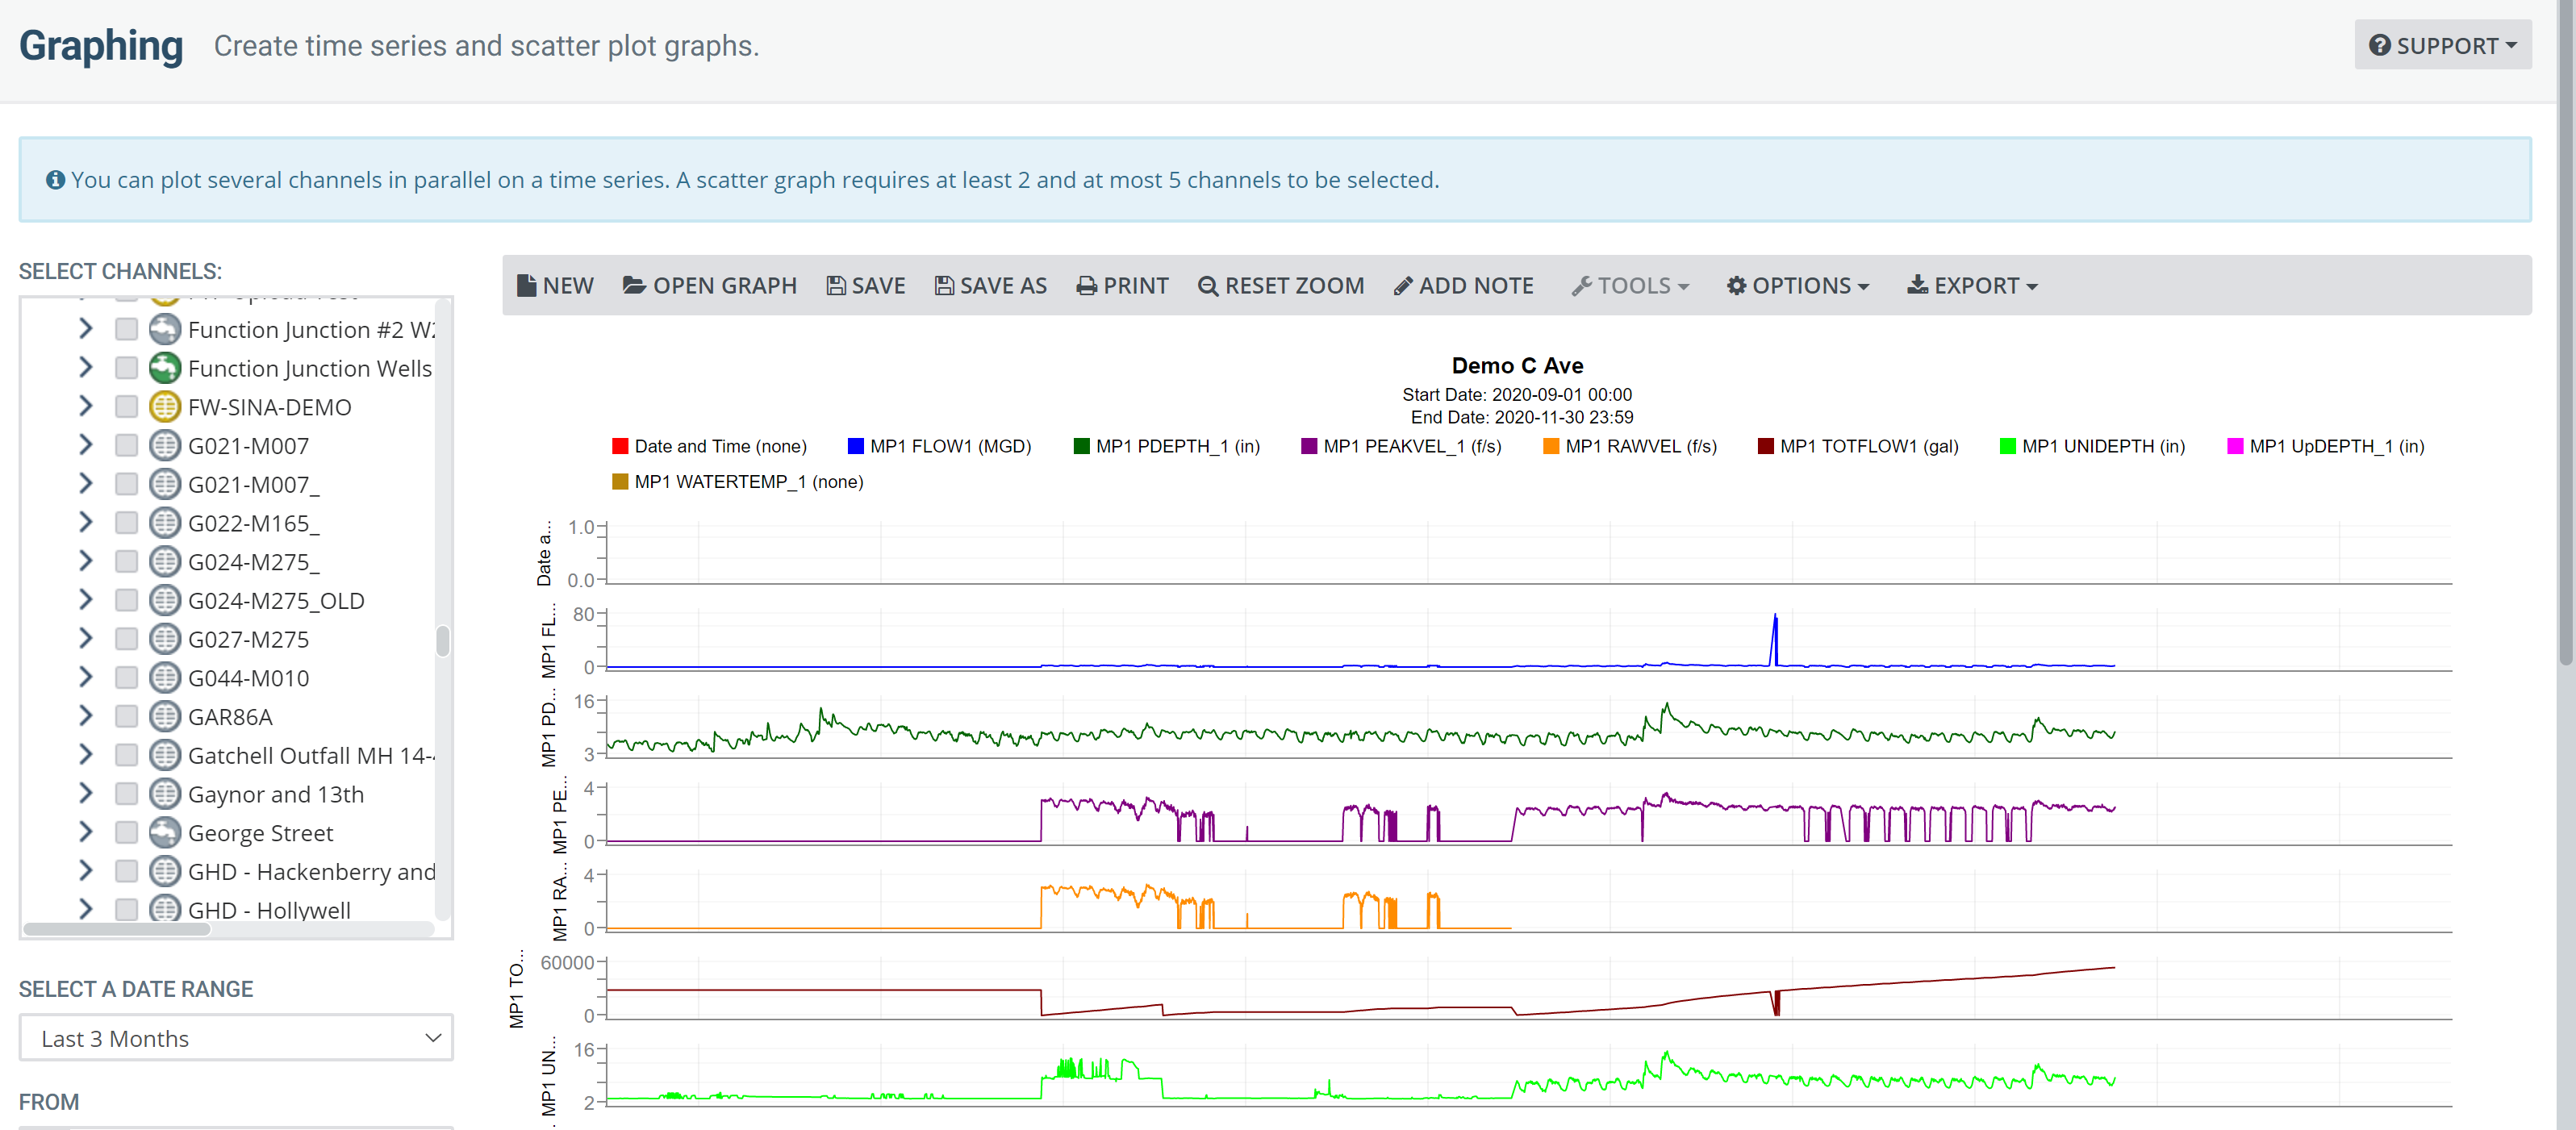Click the yellow globe icon beside FW-SINA-DEMO
2576x1130 pixels.
[x=165, y=407]
